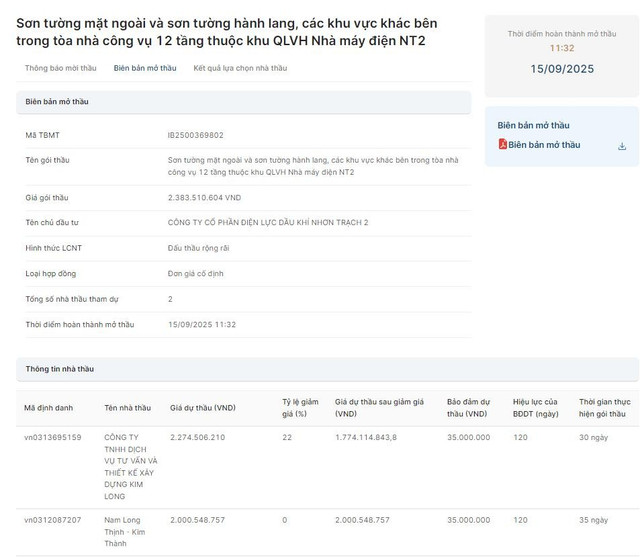The width and height of the screenshot is (640, 557).
Task: Click the red PDF file icon
Action: (503, 145)
